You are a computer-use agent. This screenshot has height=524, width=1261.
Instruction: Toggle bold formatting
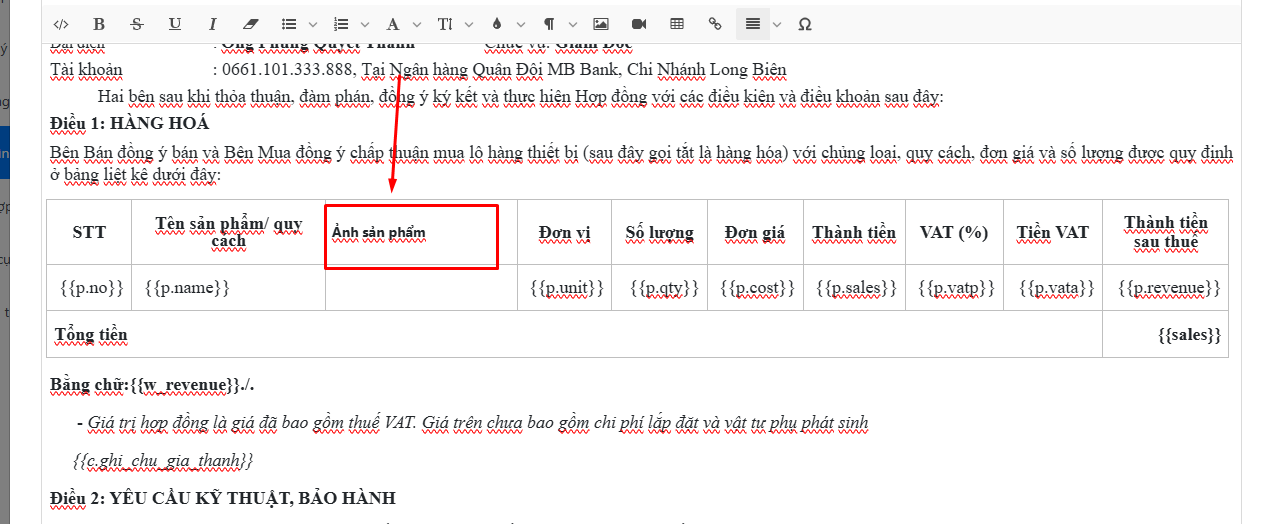point(98,24)
